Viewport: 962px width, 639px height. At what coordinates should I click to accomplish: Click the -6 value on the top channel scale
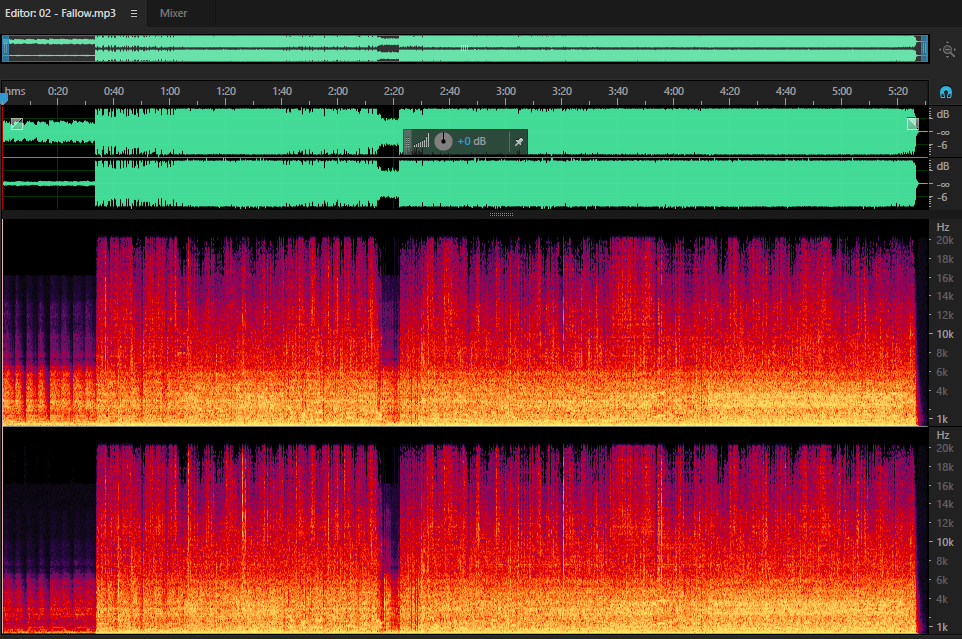tap(942, 145)
